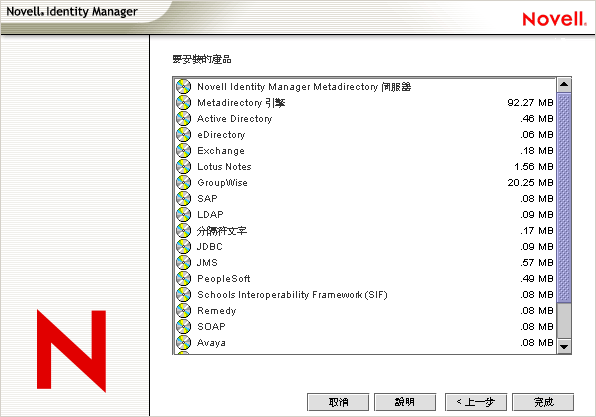Click the 取消 cancel button
The width and height of the screenshot is (596, 417).
click(338, 402)
